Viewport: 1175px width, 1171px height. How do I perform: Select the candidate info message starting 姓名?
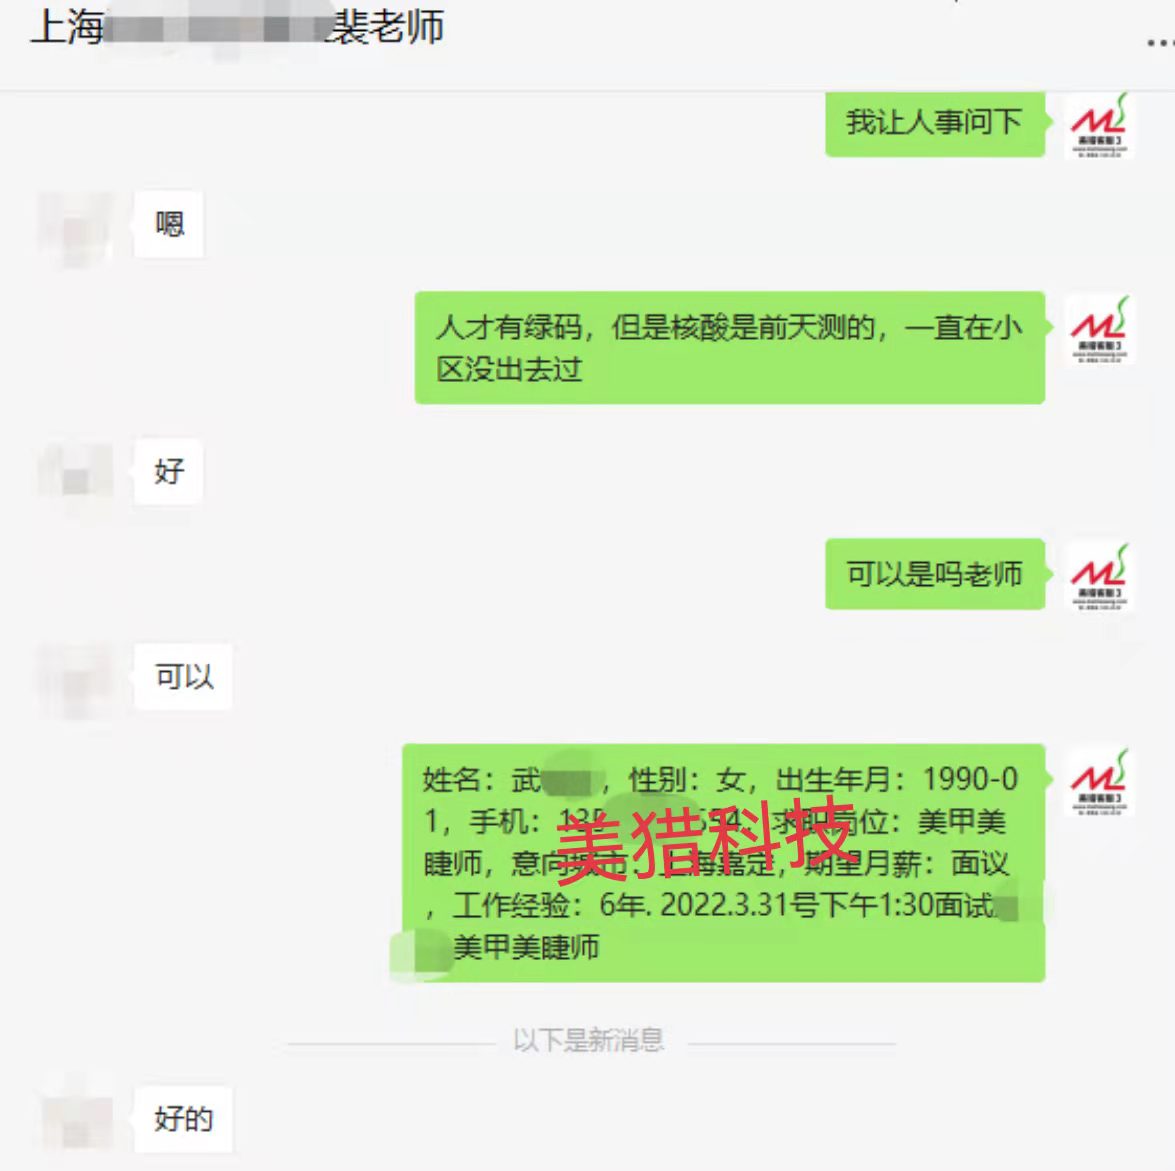[x=724, y=863]
